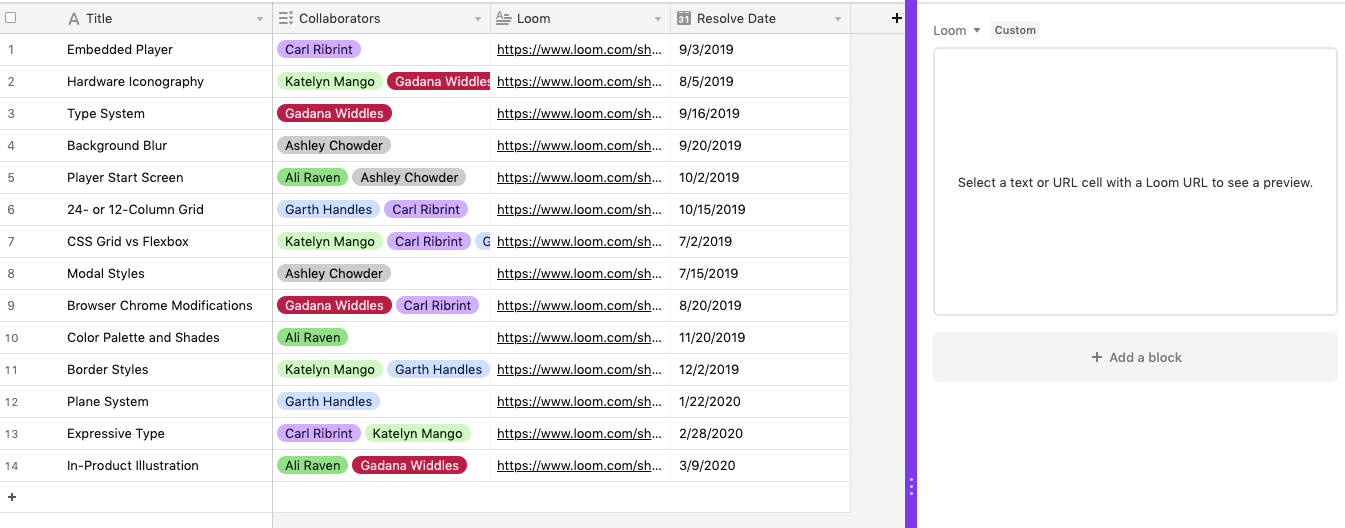Image resolution: width=1345 pixels, height=528 pixels.
Task: Click row number 5 in the grid
Action: [11, 177]
